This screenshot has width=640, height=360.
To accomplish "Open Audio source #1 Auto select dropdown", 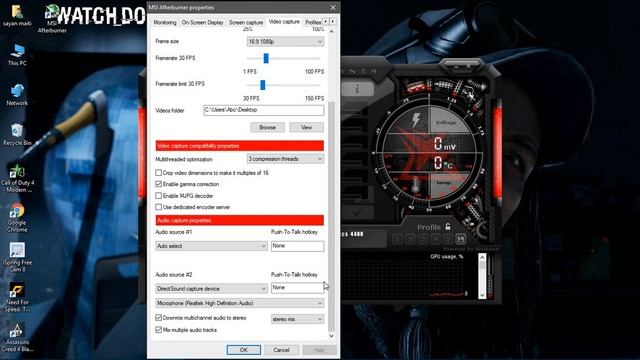I will (211, 246).
